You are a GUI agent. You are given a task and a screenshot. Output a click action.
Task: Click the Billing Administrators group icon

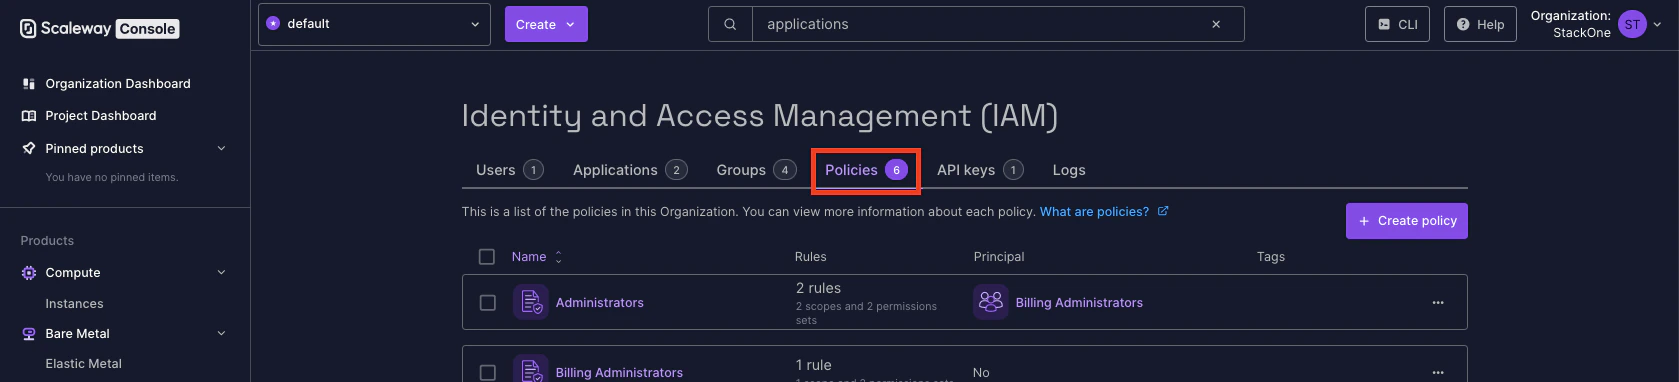click(991, 302)
